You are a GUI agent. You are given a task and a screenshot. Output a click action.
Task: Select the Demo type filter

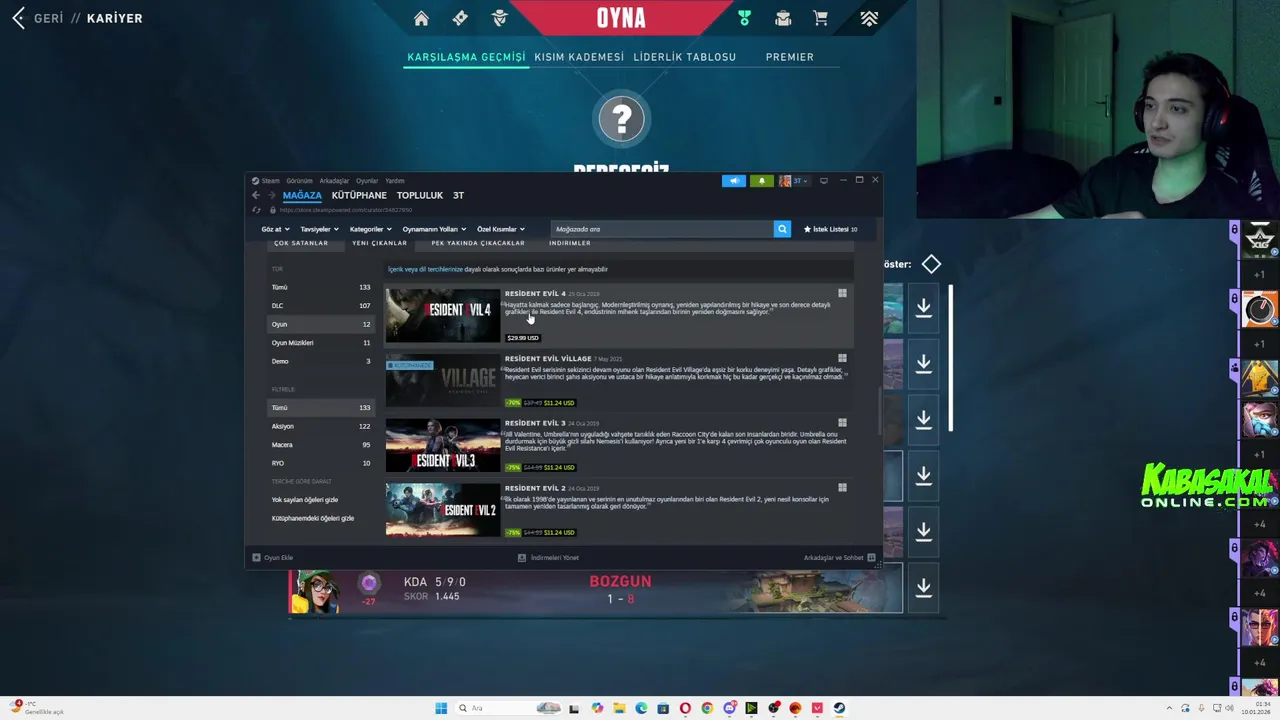coord(320,361)
